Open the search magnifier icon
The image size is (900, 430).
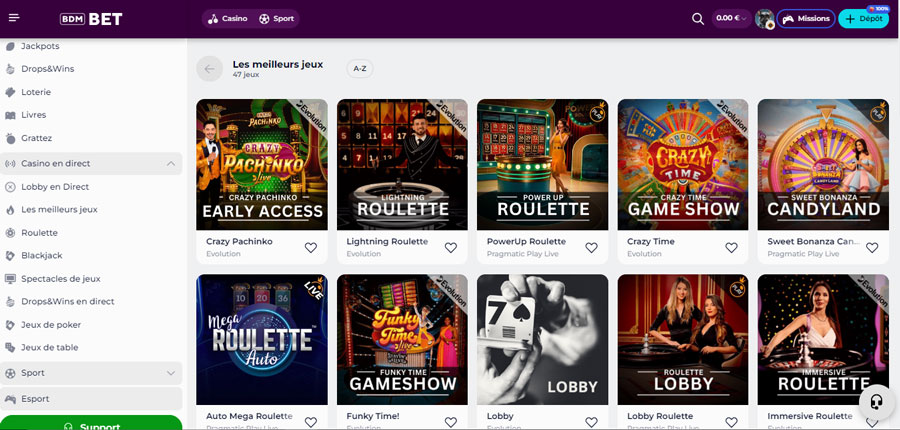(698, 19)
